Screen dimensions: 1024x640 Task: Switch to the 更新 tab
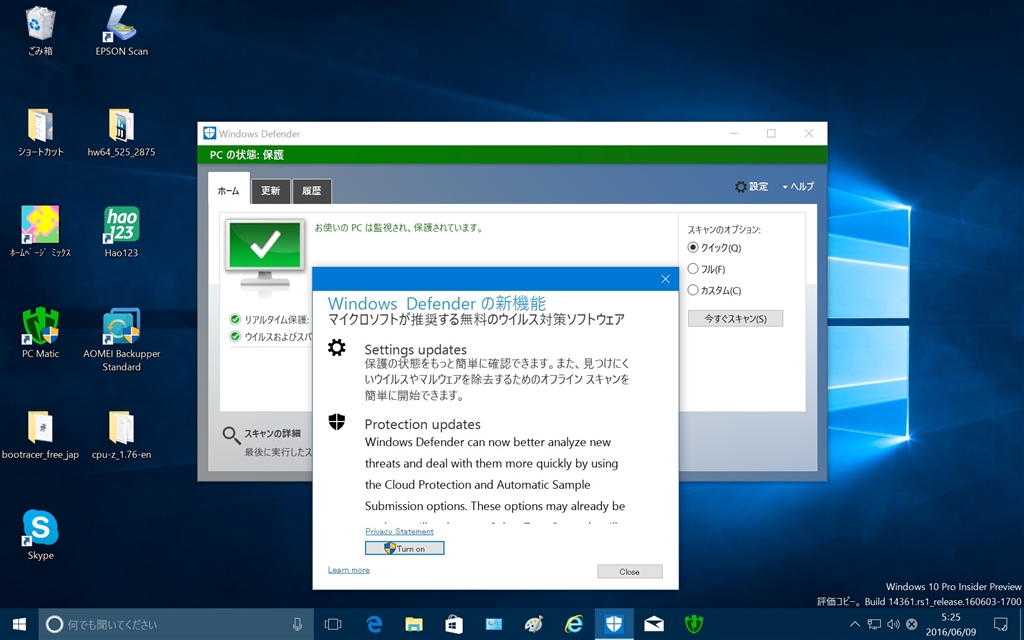pos(271,191)
